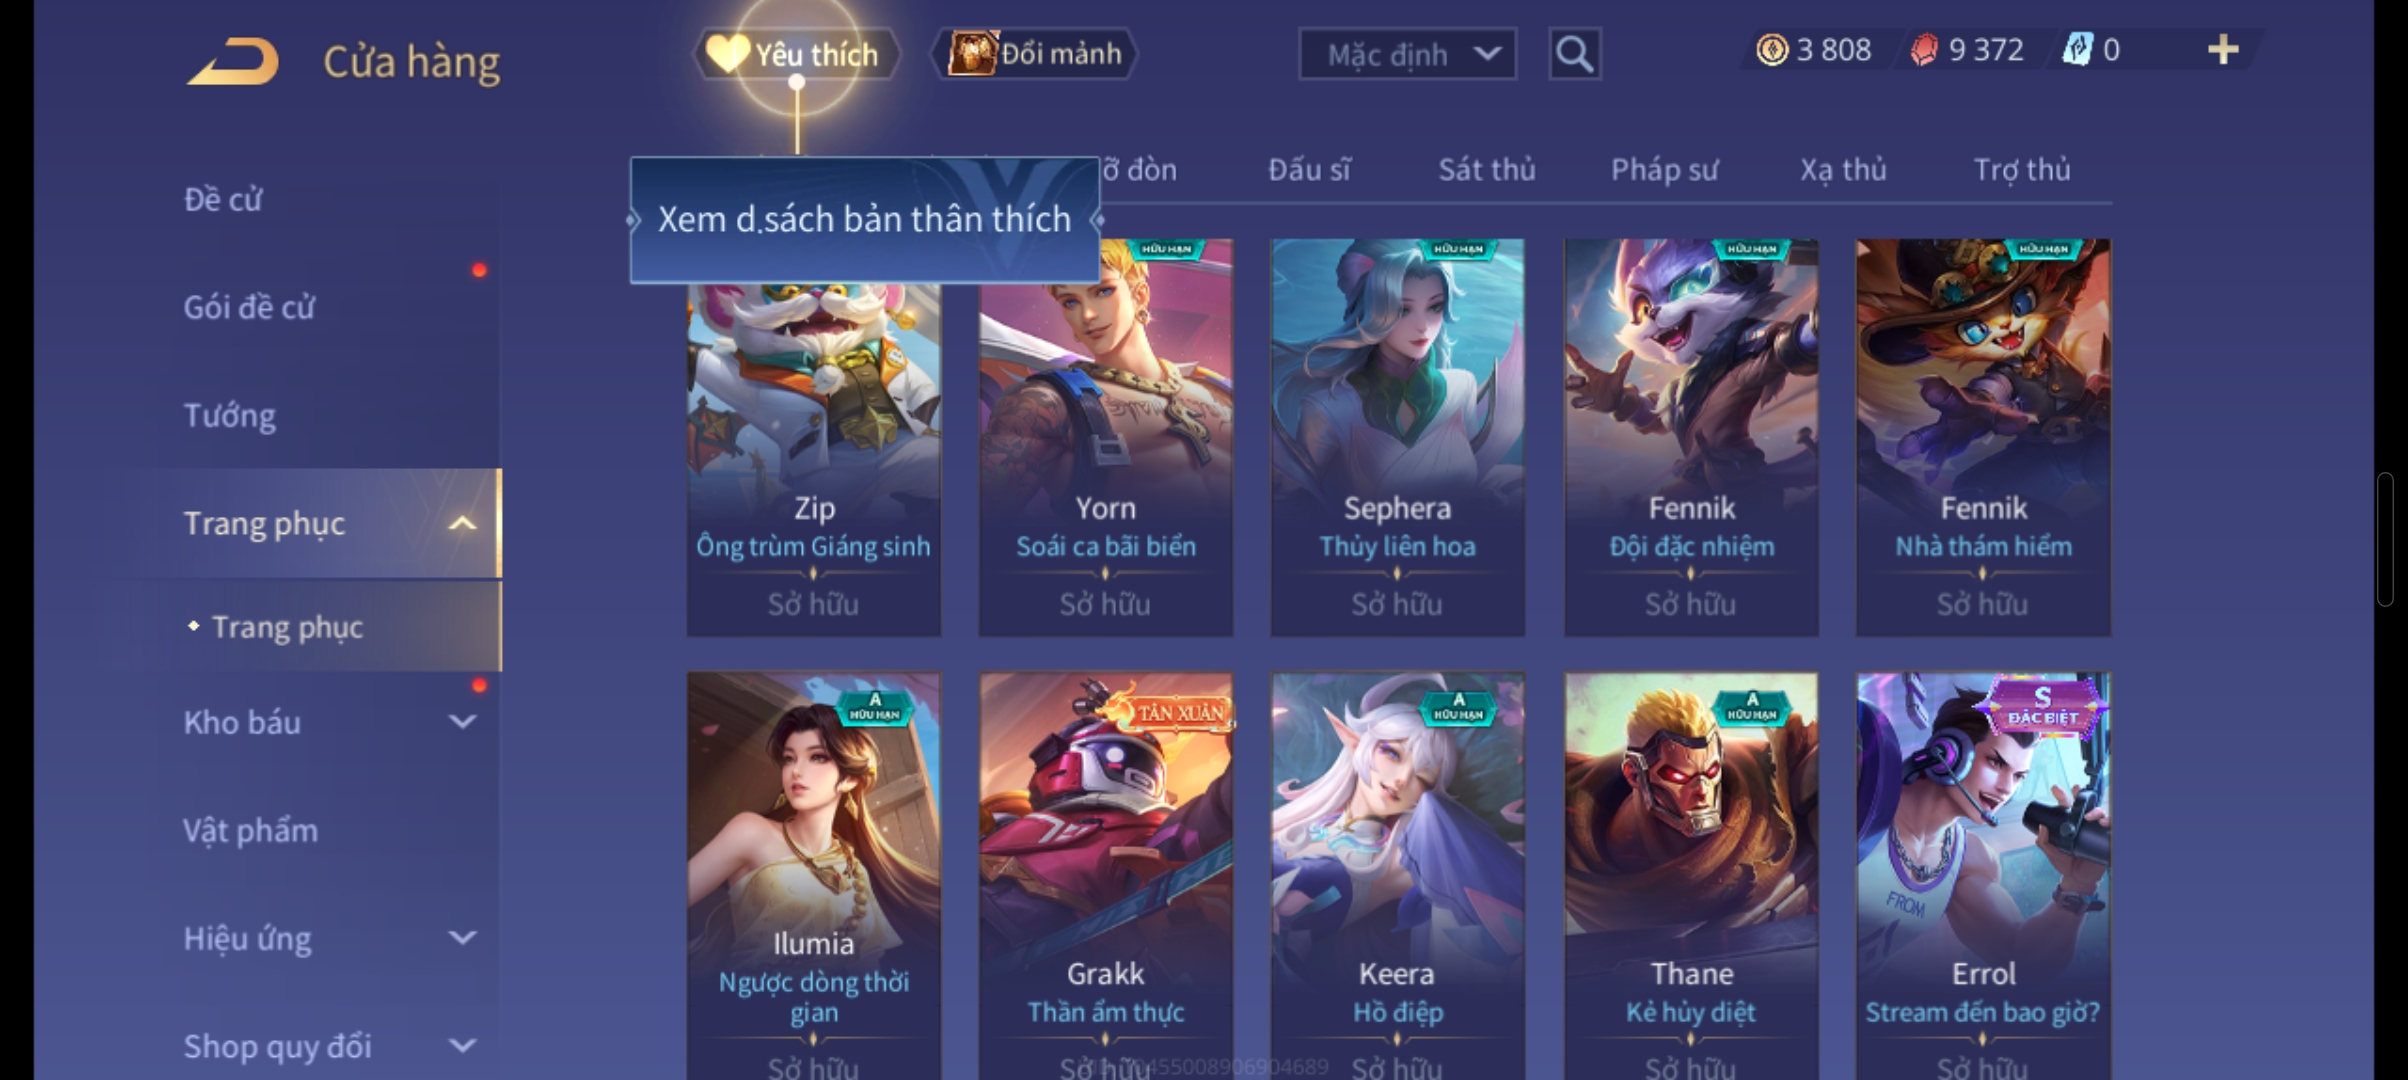Collapse the Trang phục sidebar section
Image resolution: width=2408 pixels, height=1080 pixels.
tap(462, 524)
